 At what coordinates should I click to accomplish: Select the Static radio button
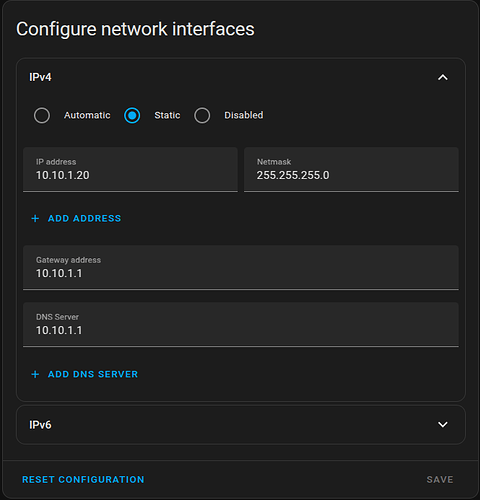coord(132,115)
